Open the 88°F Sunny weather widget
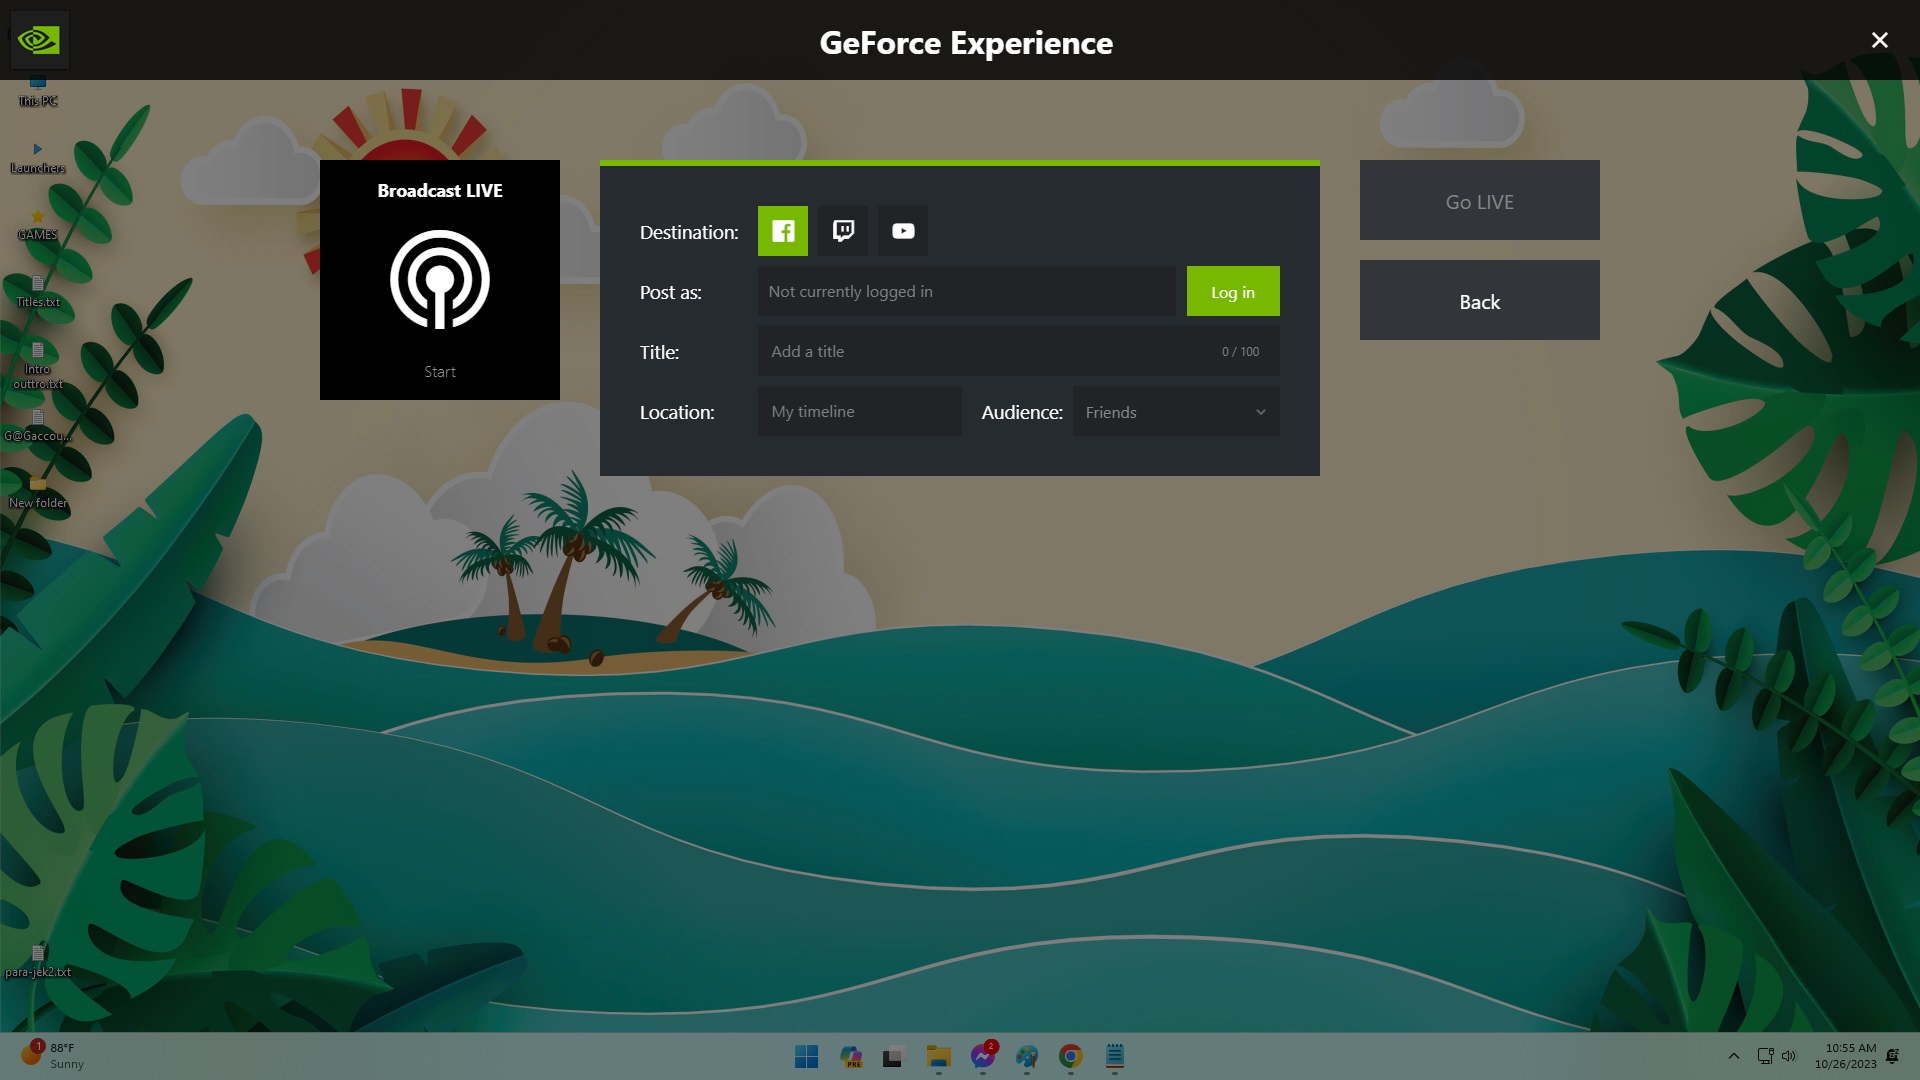 [x=53, y=1055]
